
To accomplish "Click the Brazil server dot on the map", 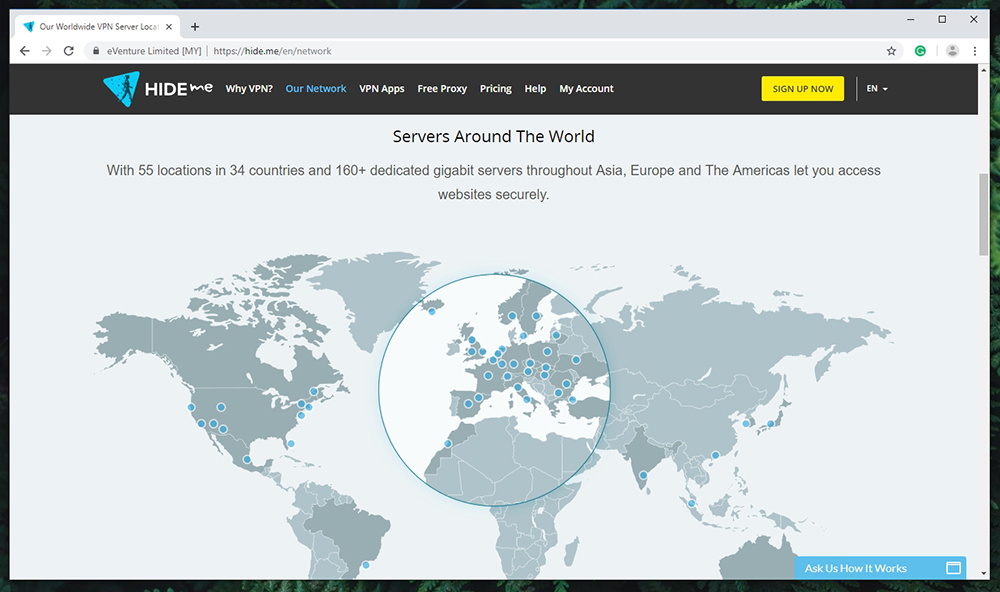I will (366, 565).
